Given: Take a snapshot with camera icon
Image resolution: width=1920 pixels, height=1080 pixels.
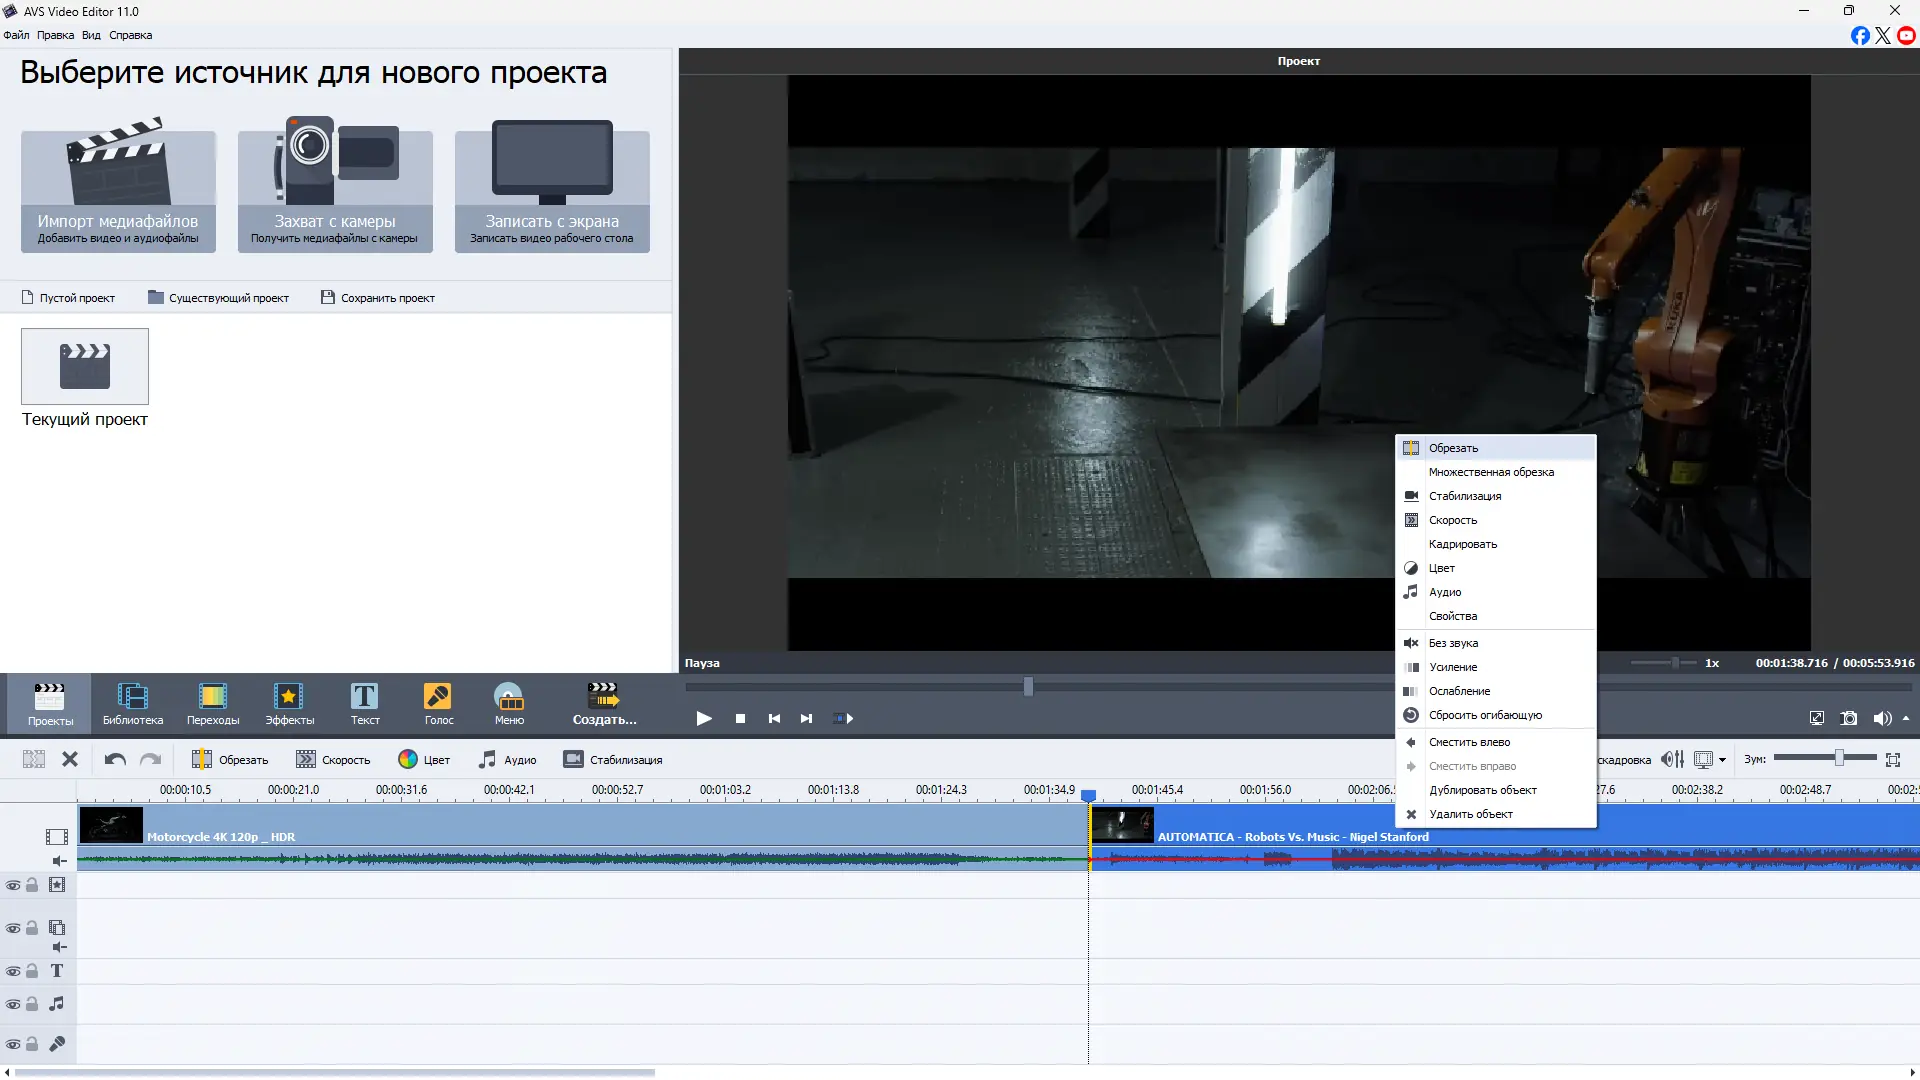Looking at the screenshot, I should coord(1849,718).
